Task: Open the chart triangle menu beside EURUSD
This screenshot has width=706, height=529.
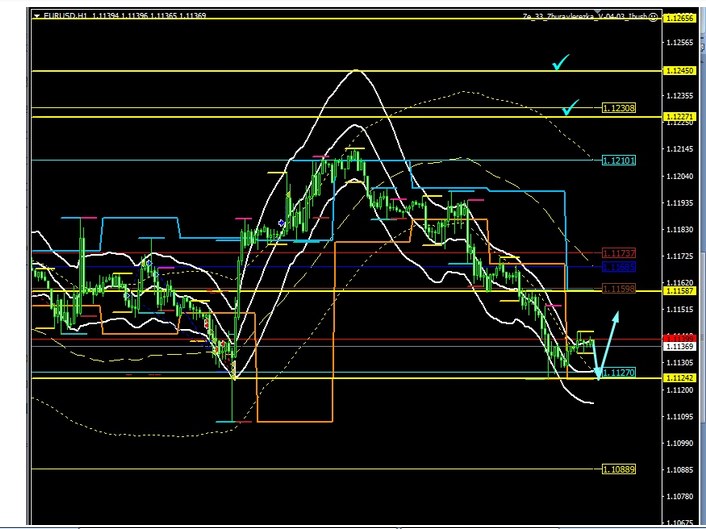Action: [x=37, y=17]
